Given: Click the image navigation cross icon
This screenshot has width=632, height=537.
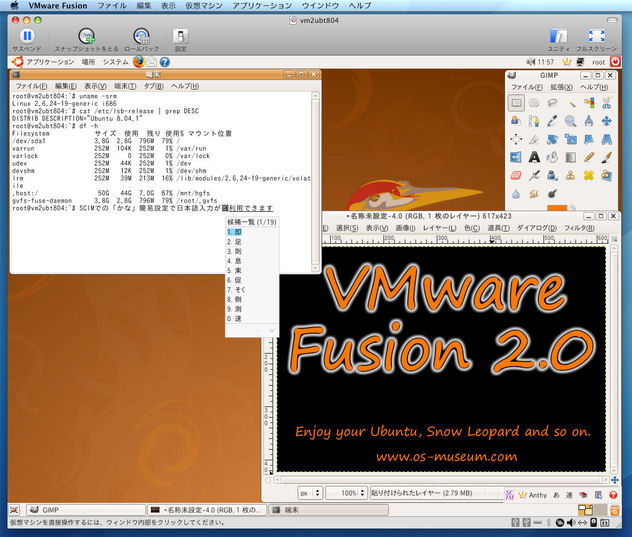Looking at the screenshot, I should [615, 480].
